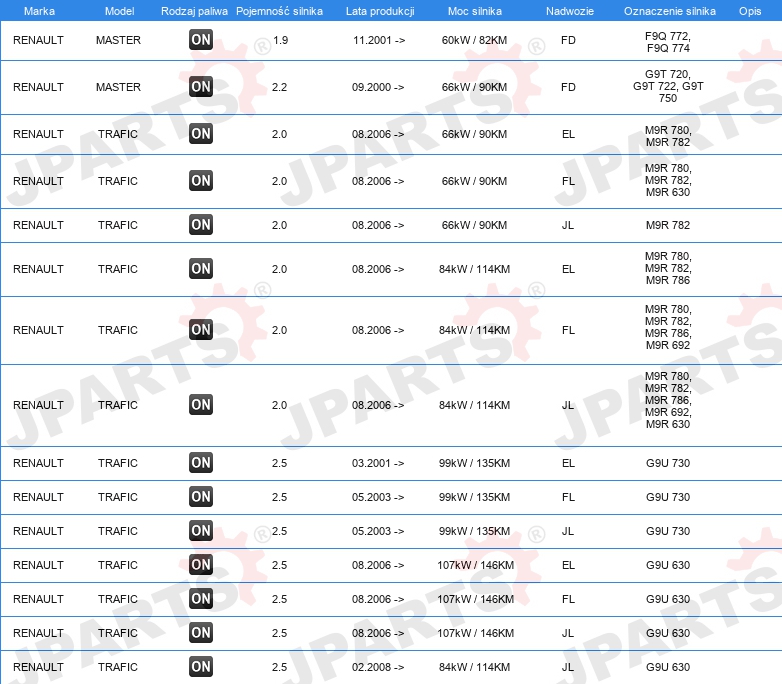Click the Opis column header

point(750,11)
